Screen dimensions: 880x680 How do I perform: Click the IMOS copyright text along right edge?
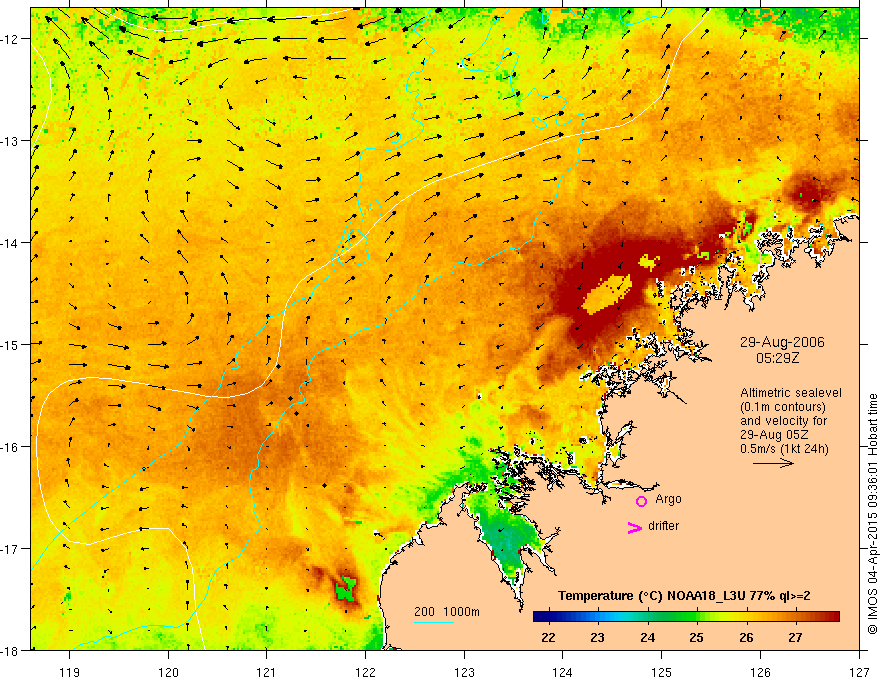point(873,513)
